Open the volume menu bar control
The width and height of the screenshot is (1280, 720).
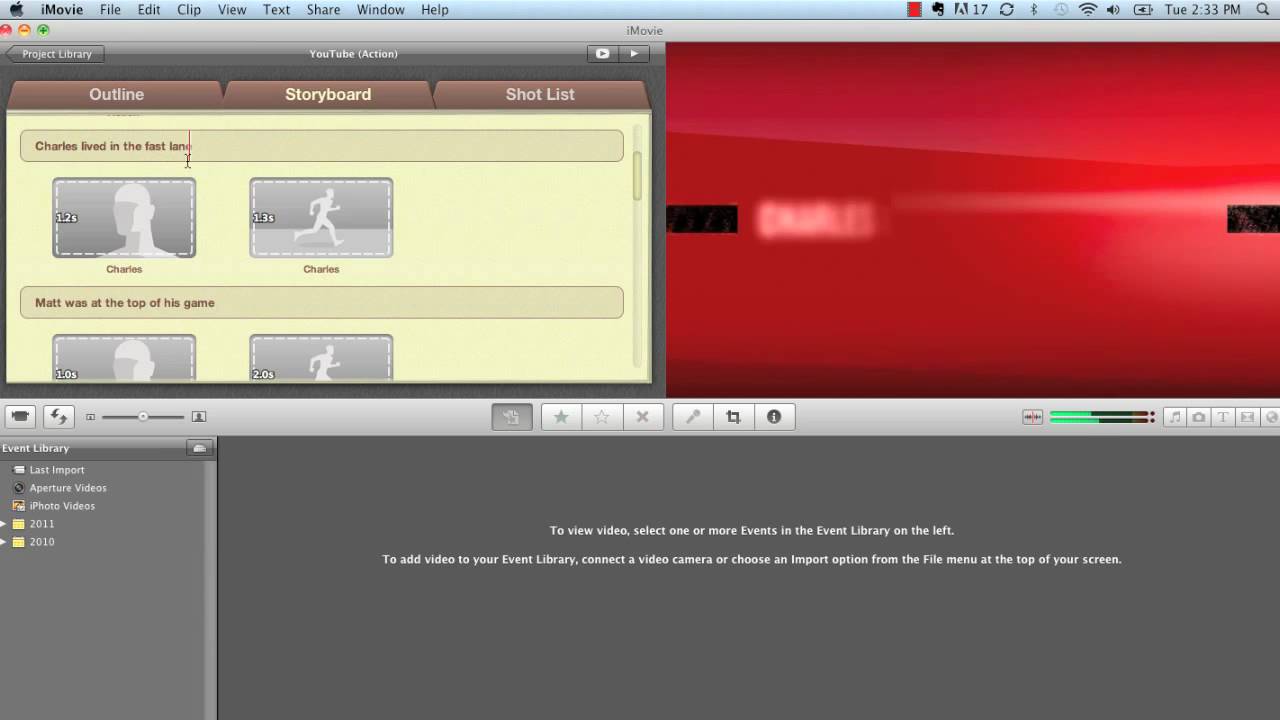[x=1115, y=10]
